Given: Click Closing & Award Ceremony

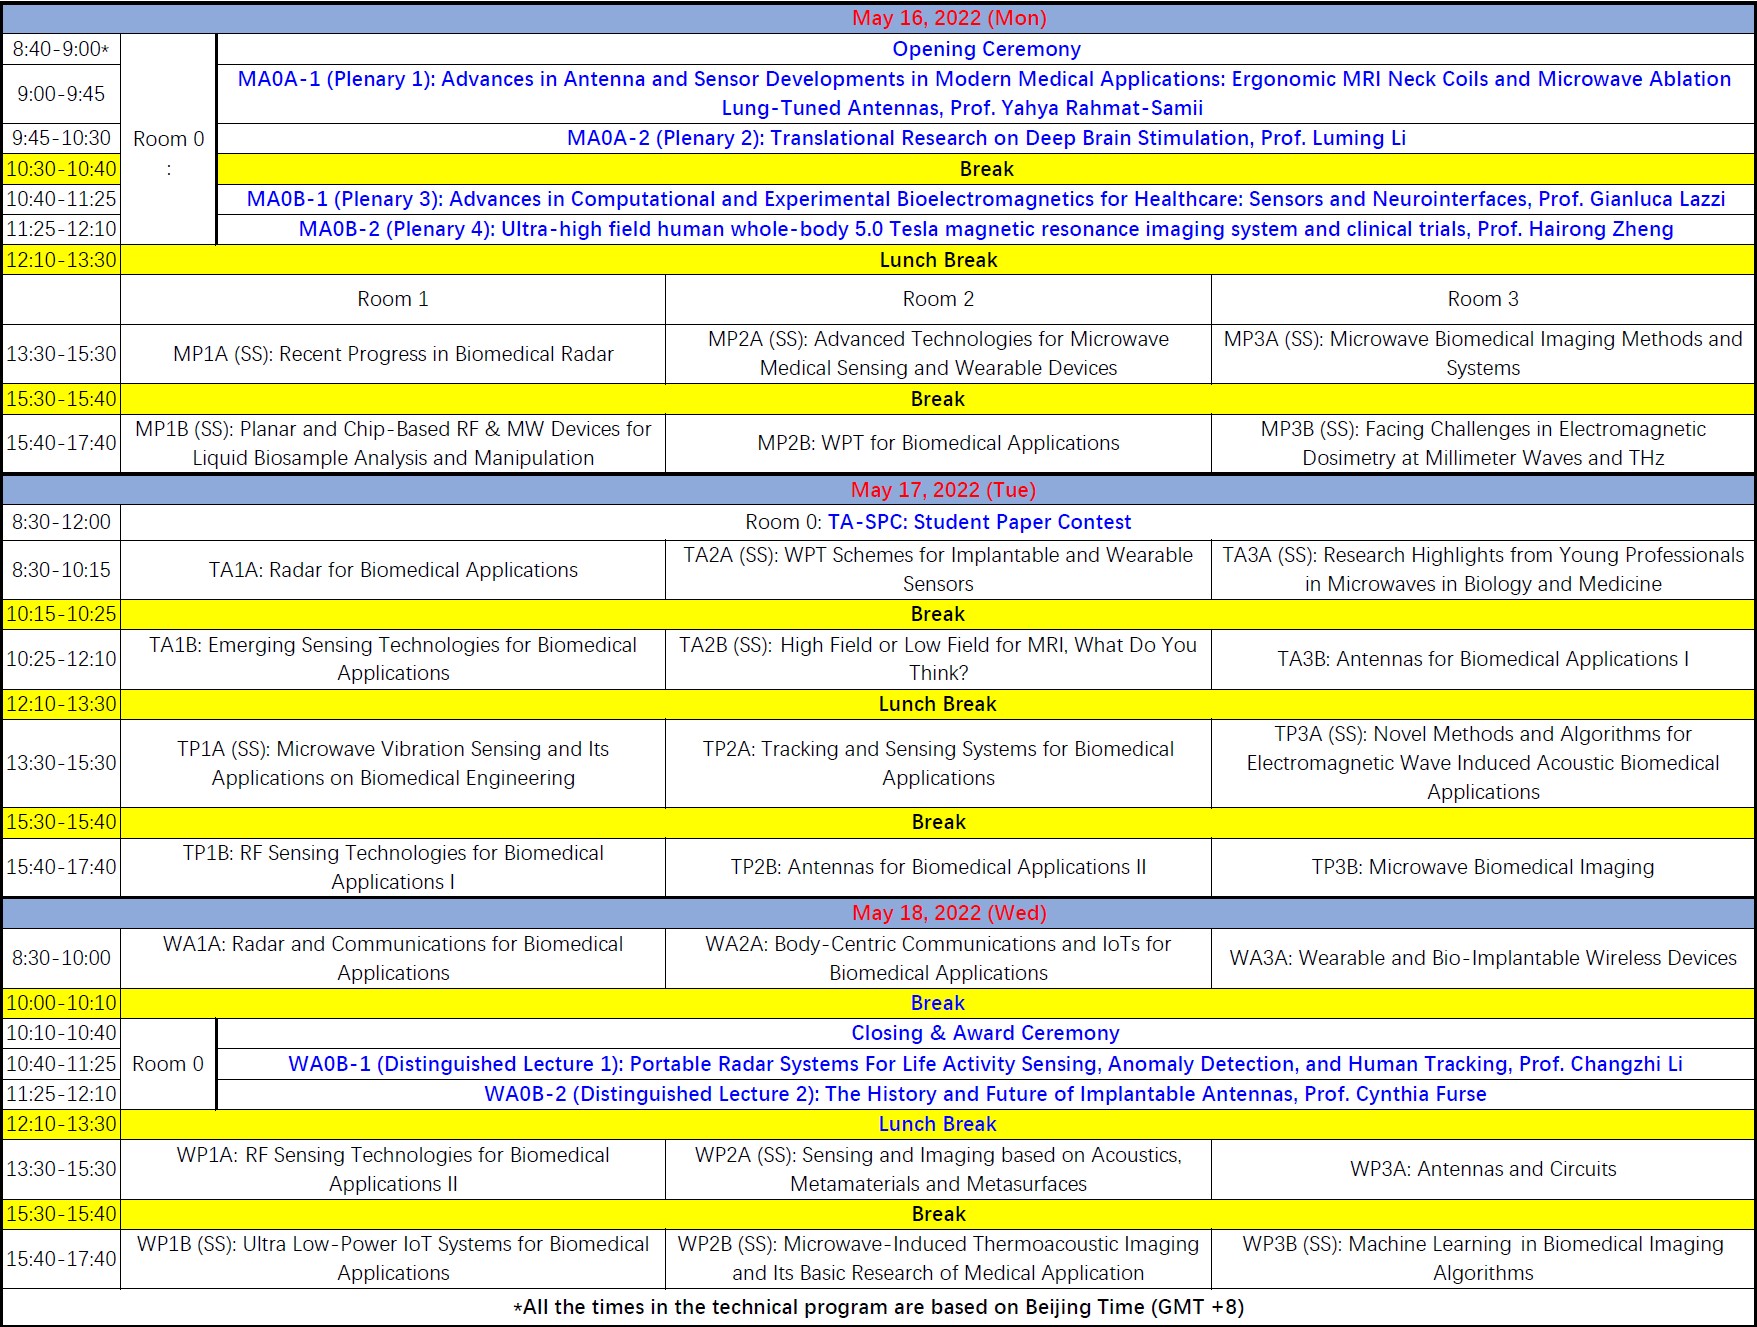Looking at the screenshot, I should point(985,1033).
